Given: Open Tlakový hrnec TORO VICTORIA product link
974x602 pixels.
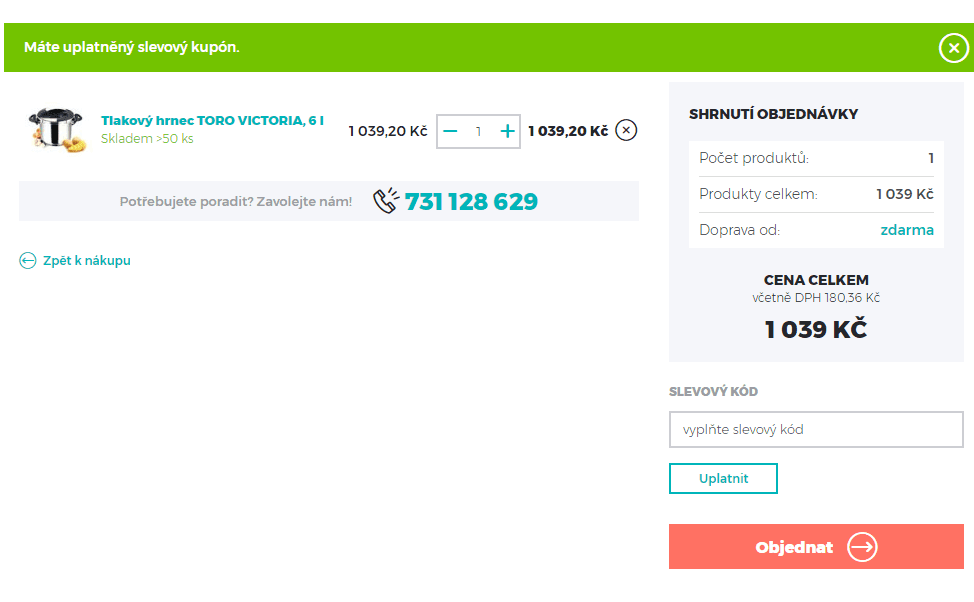Looking at the screenshot, I should point(212,121).
